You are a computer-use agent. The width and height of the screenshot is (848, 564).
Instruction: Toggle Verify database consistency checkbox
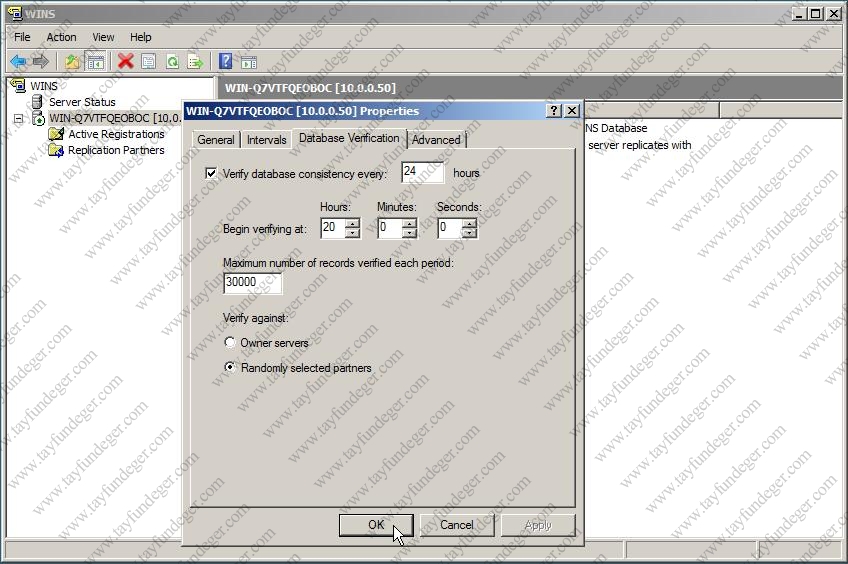(x=211, y=174)
